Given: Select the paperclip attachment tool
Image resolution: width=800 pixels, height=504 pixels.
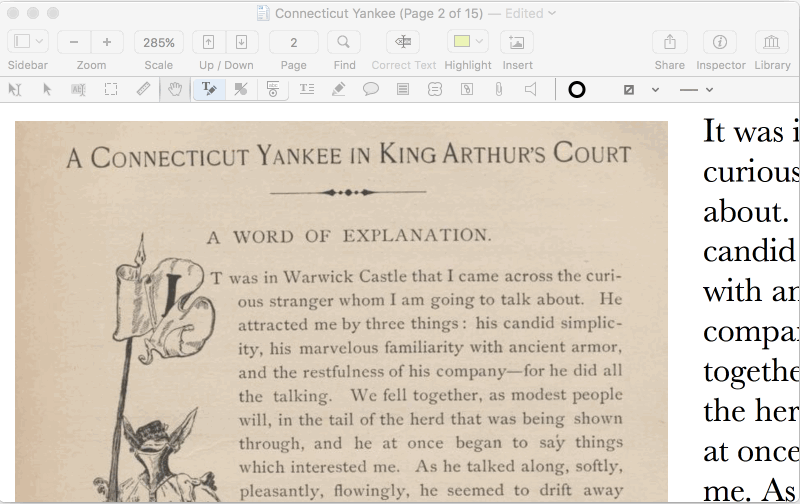Looking at the screenshot, I should click(498, 90).
